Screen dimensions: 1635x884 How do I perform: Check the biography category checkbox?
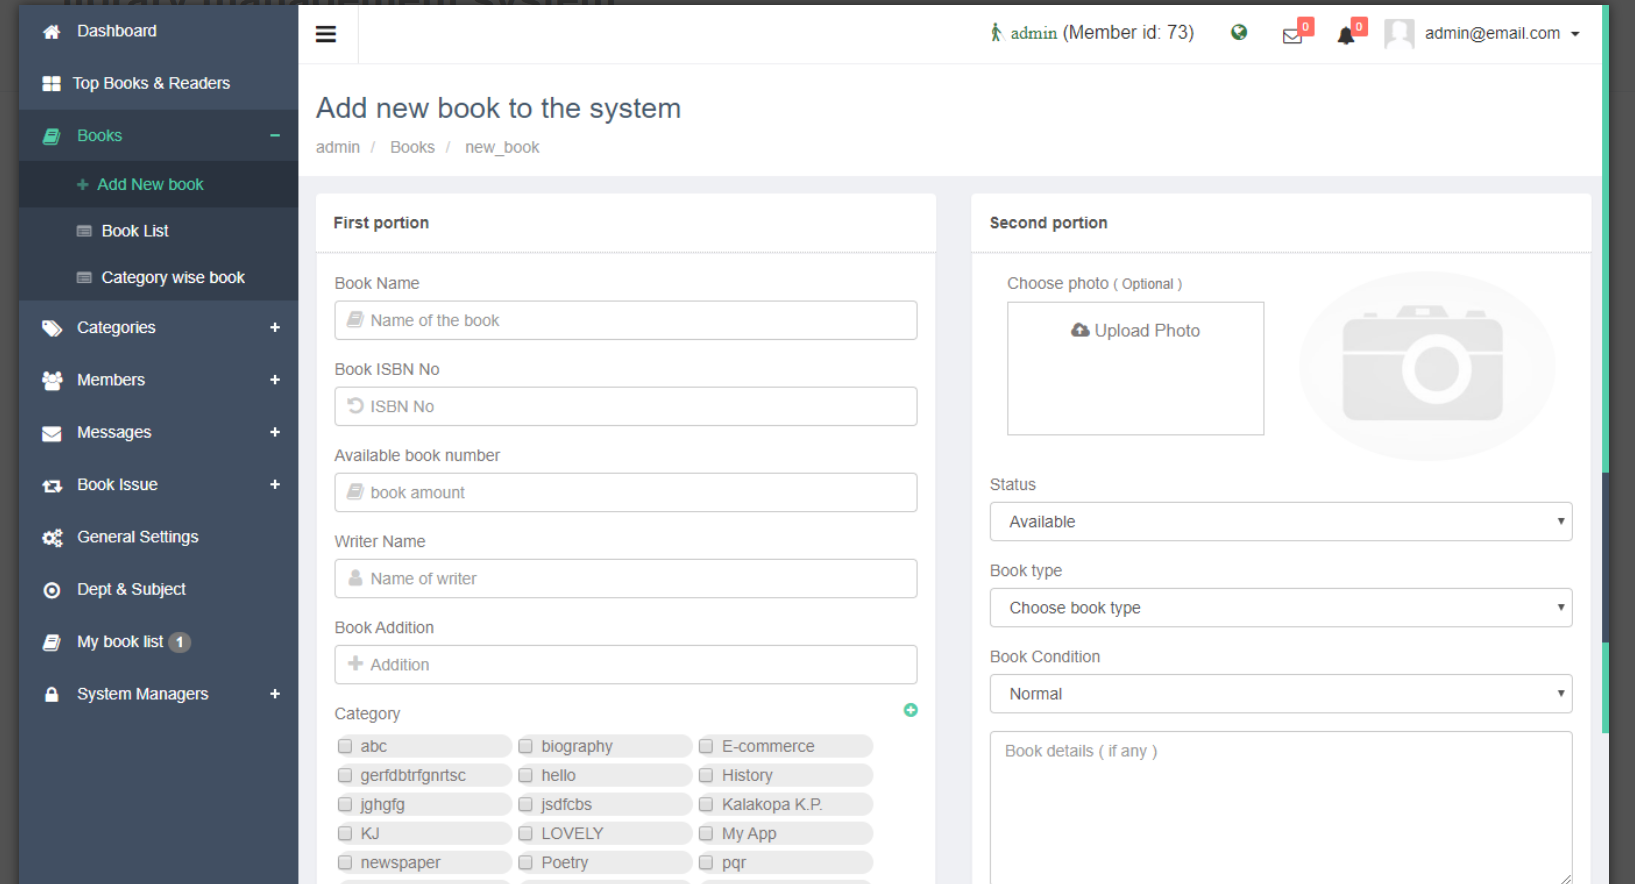click(x=526, y=746)
